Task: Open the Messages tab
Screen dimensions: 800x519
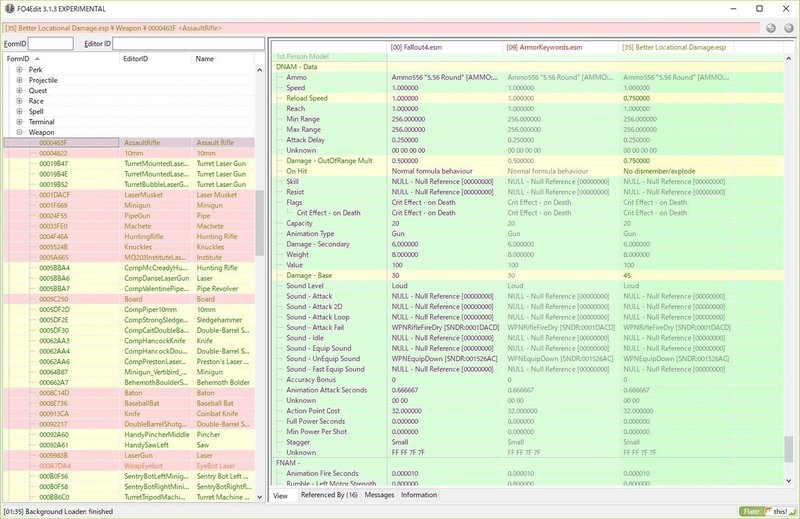Action: point(379,495)
